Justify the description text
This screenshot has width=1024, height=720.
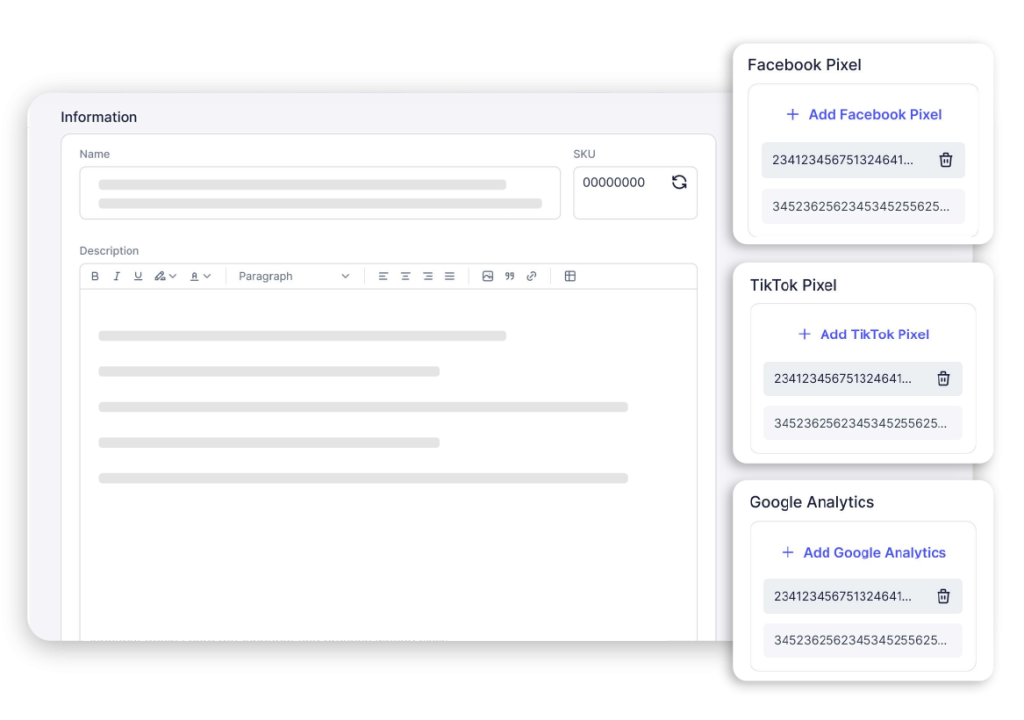449,276
